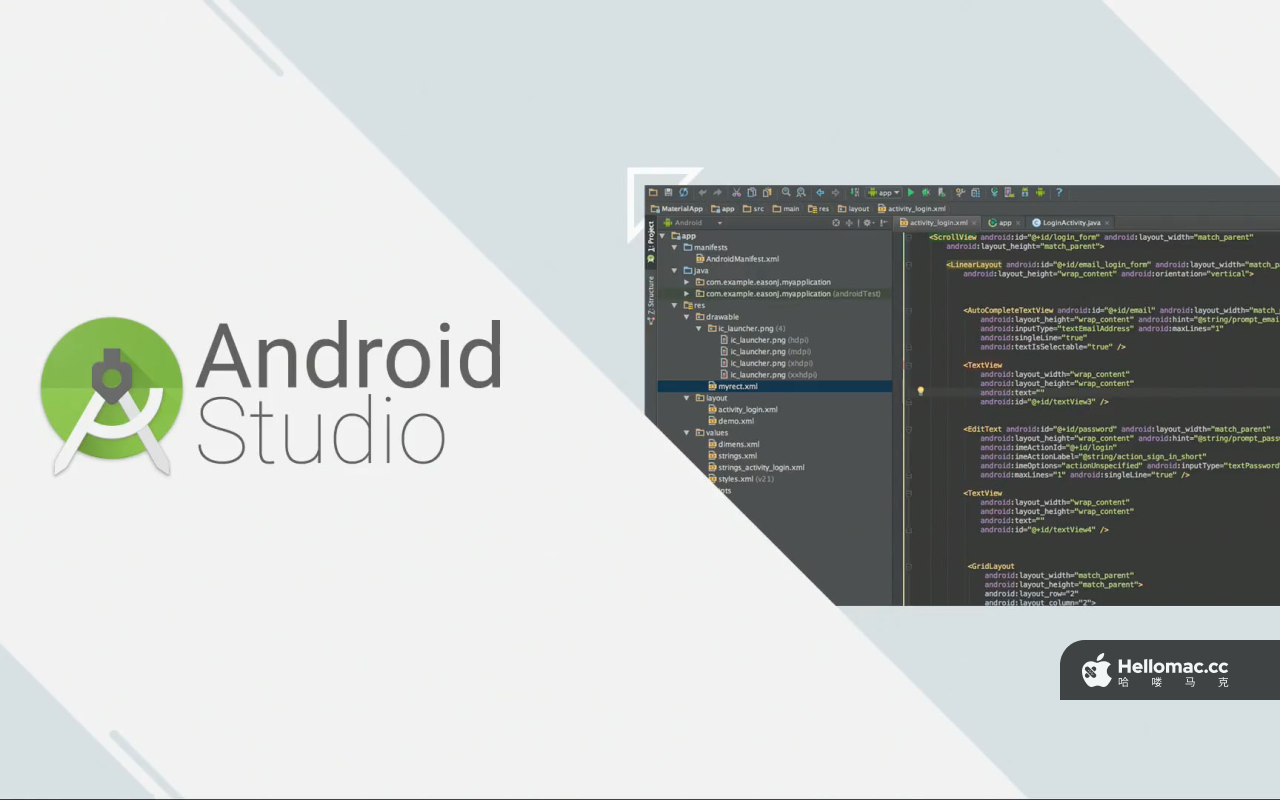This screenshot has width=1280, height=800.
Task: Close the activity_login.xml editor tab
Action: click(974, 223)
